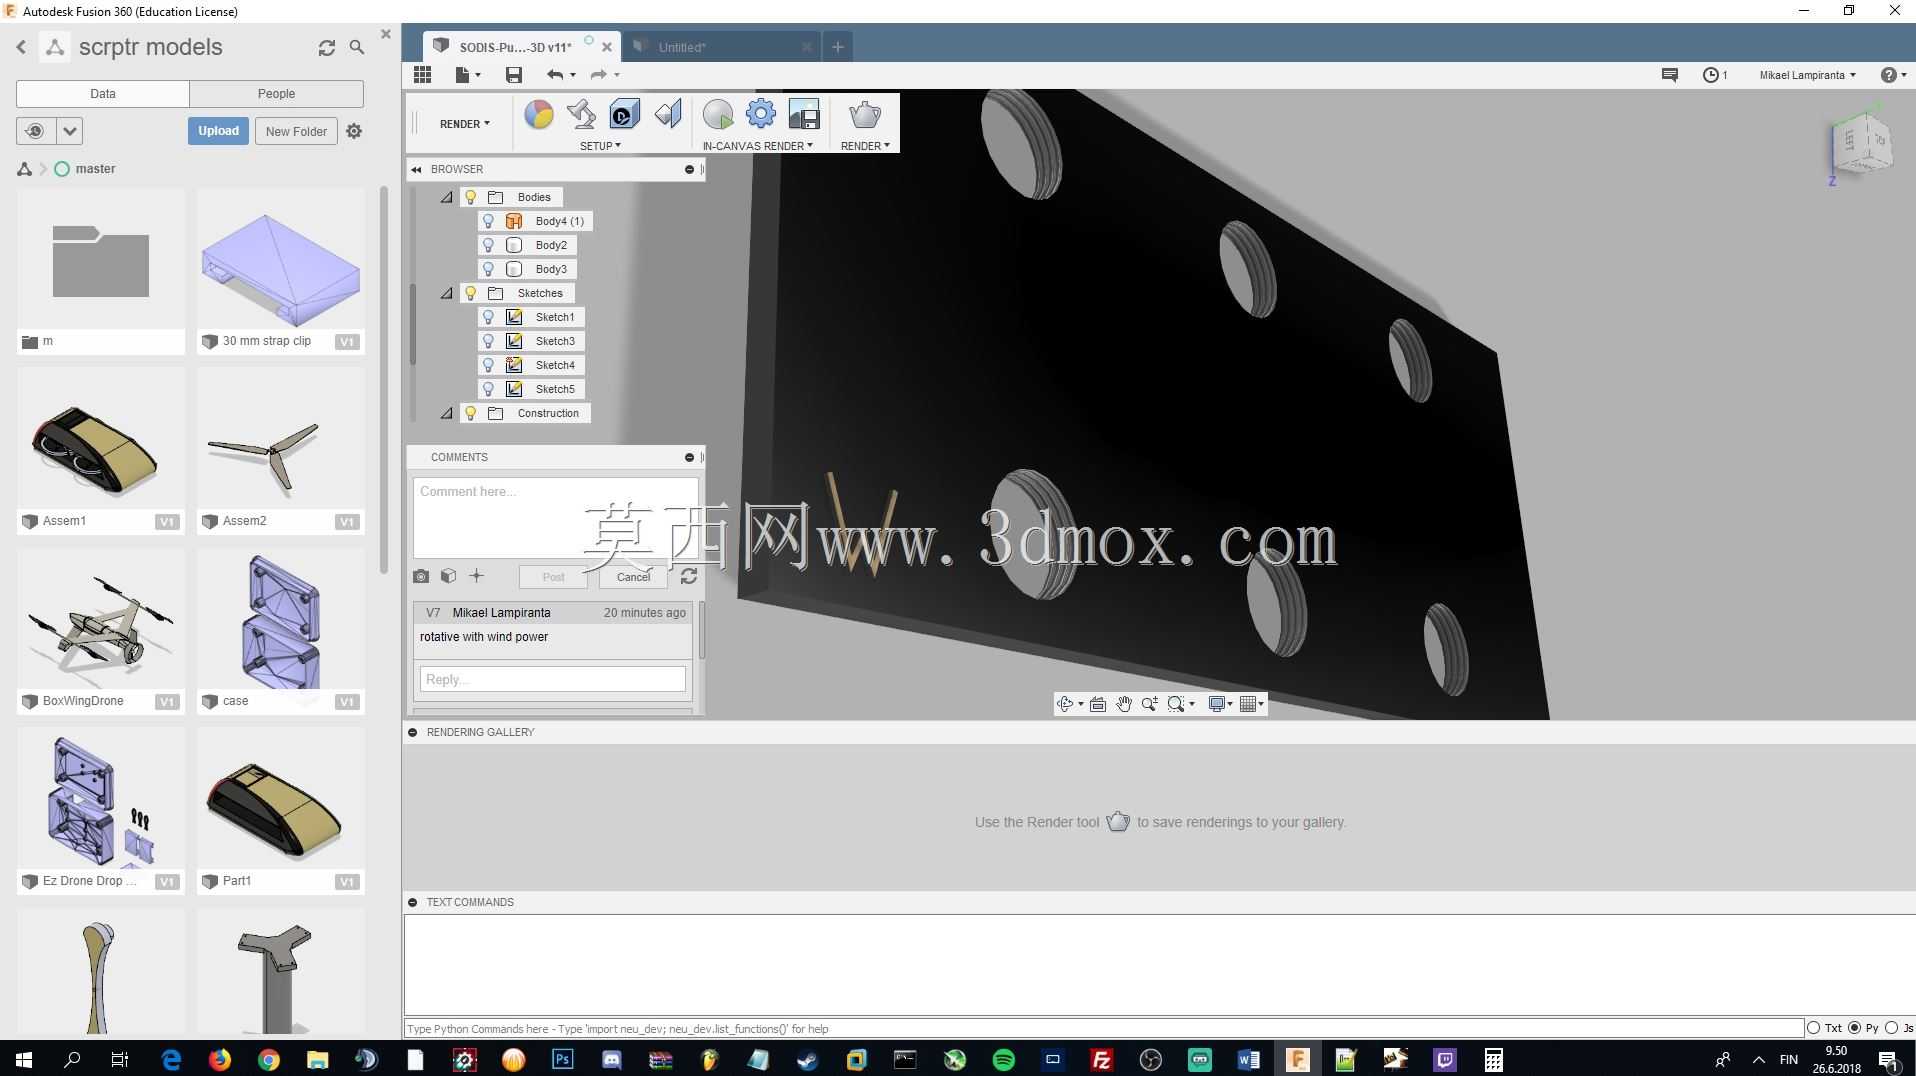Refresh the comments list
This screenshot has width=1916, height=1076.
[689, 576]
